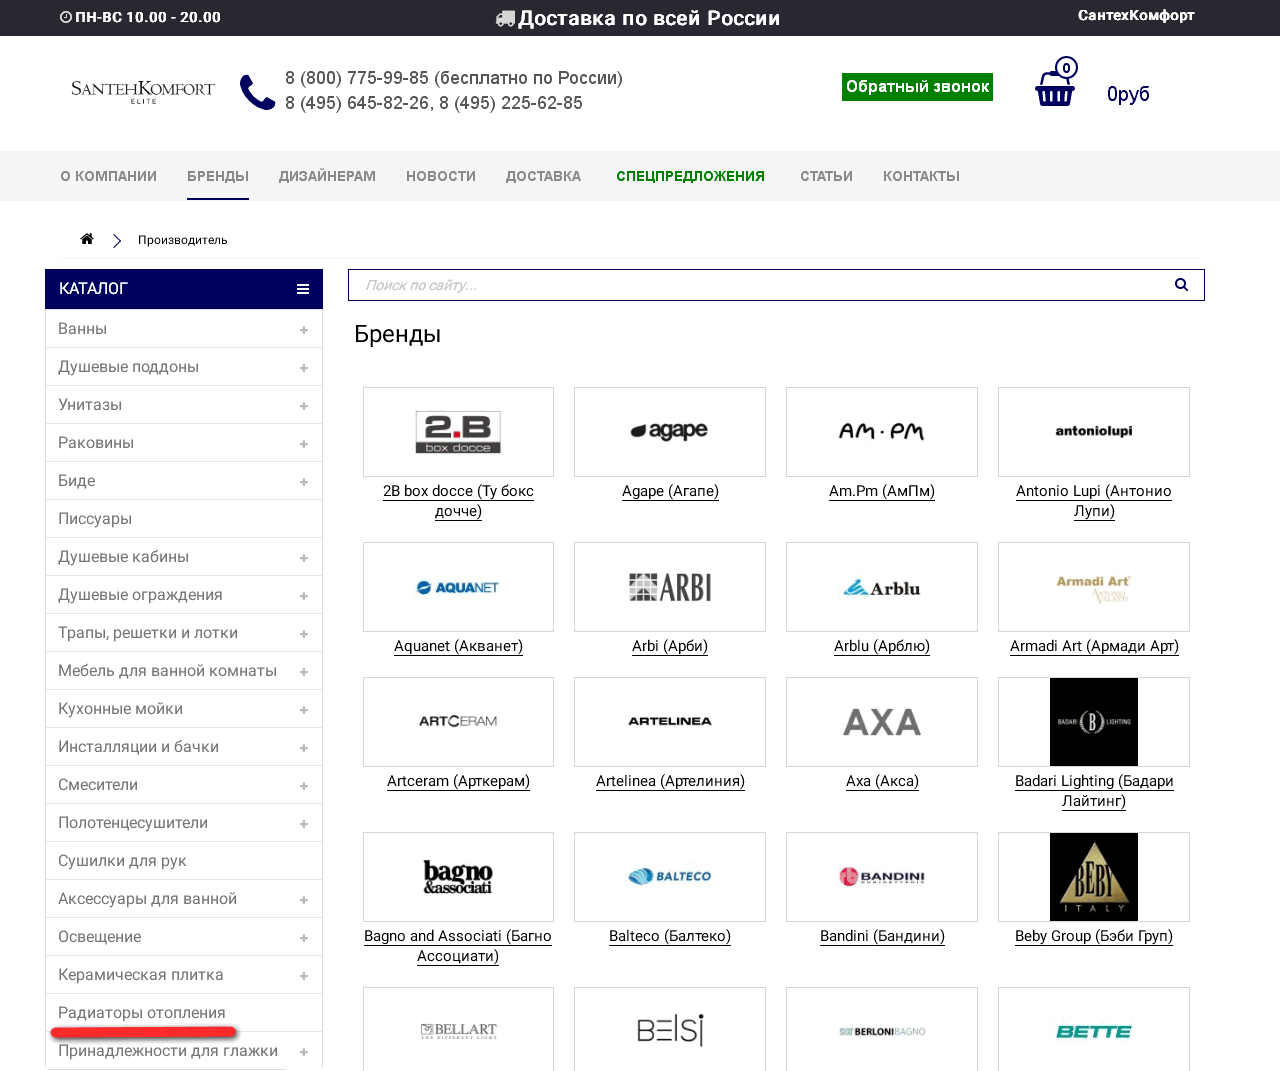This screenshot has width=1280, height=1071.
Task: Open the Контакты menu item
Action: coord(921,176)
